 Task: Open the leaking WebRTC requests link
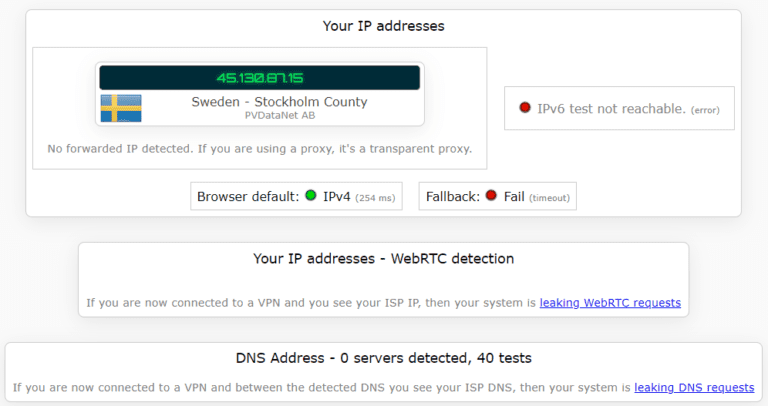click(610, 303)
